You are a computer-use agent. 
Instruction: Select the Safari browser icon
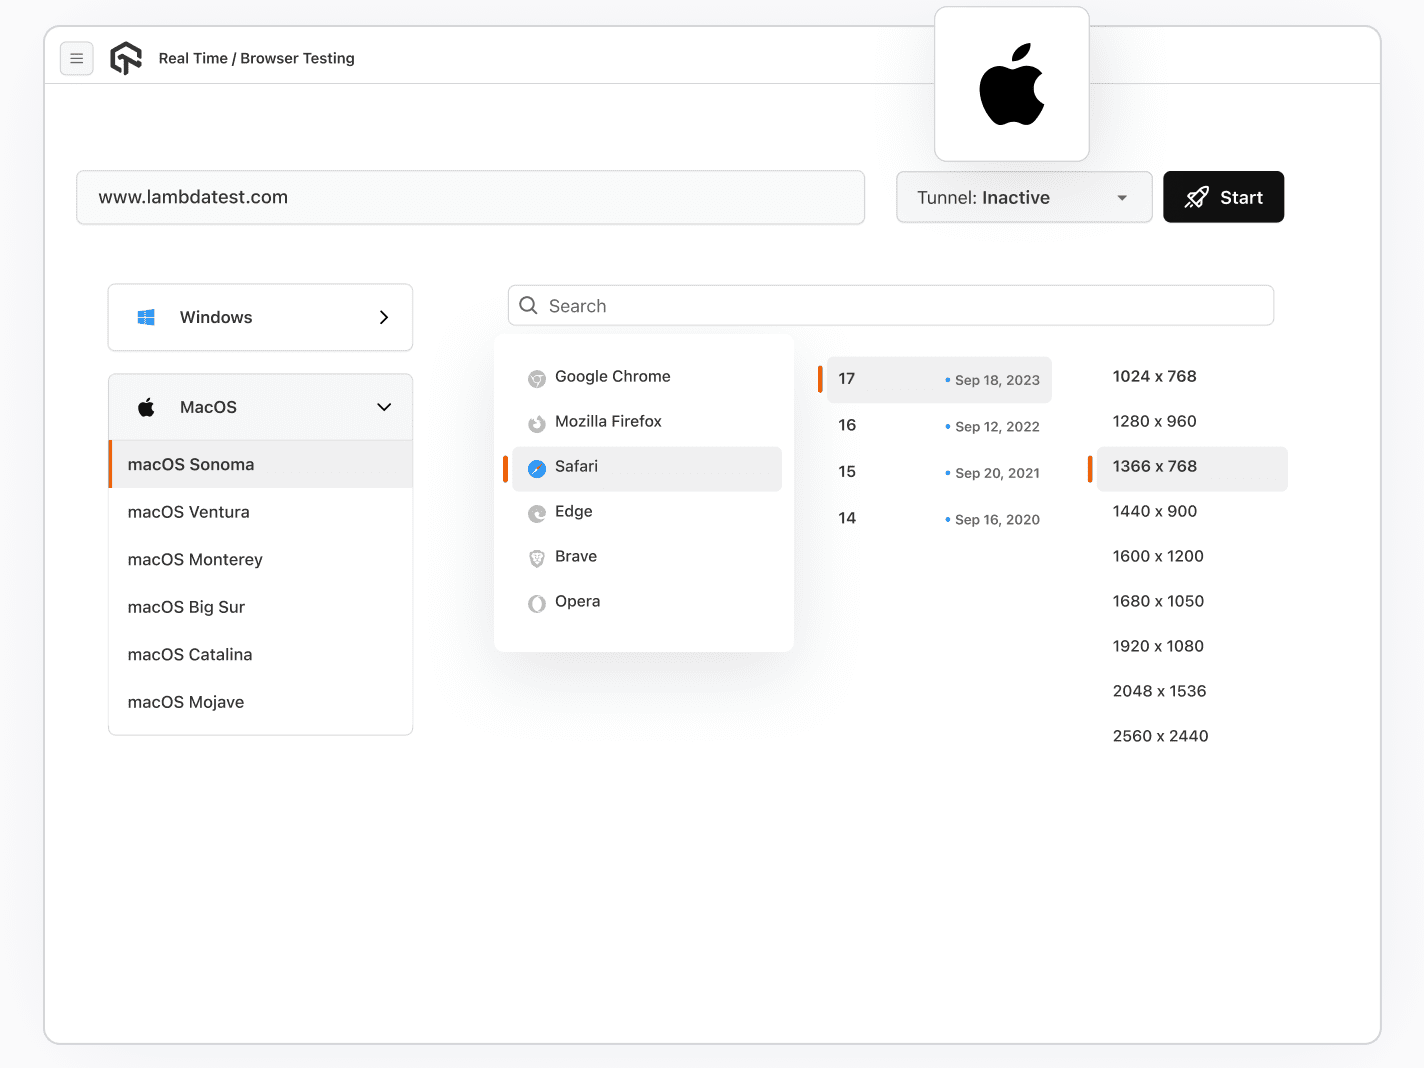click(x=538, y=468)
